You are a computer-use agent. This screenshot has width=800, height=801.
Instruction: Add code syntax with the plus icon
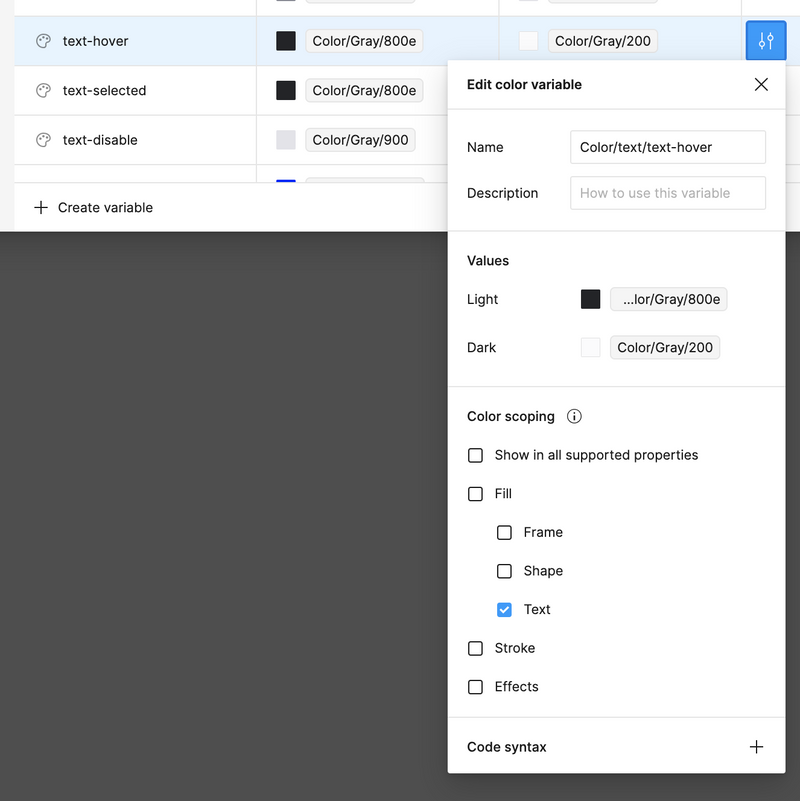(757, 747)
